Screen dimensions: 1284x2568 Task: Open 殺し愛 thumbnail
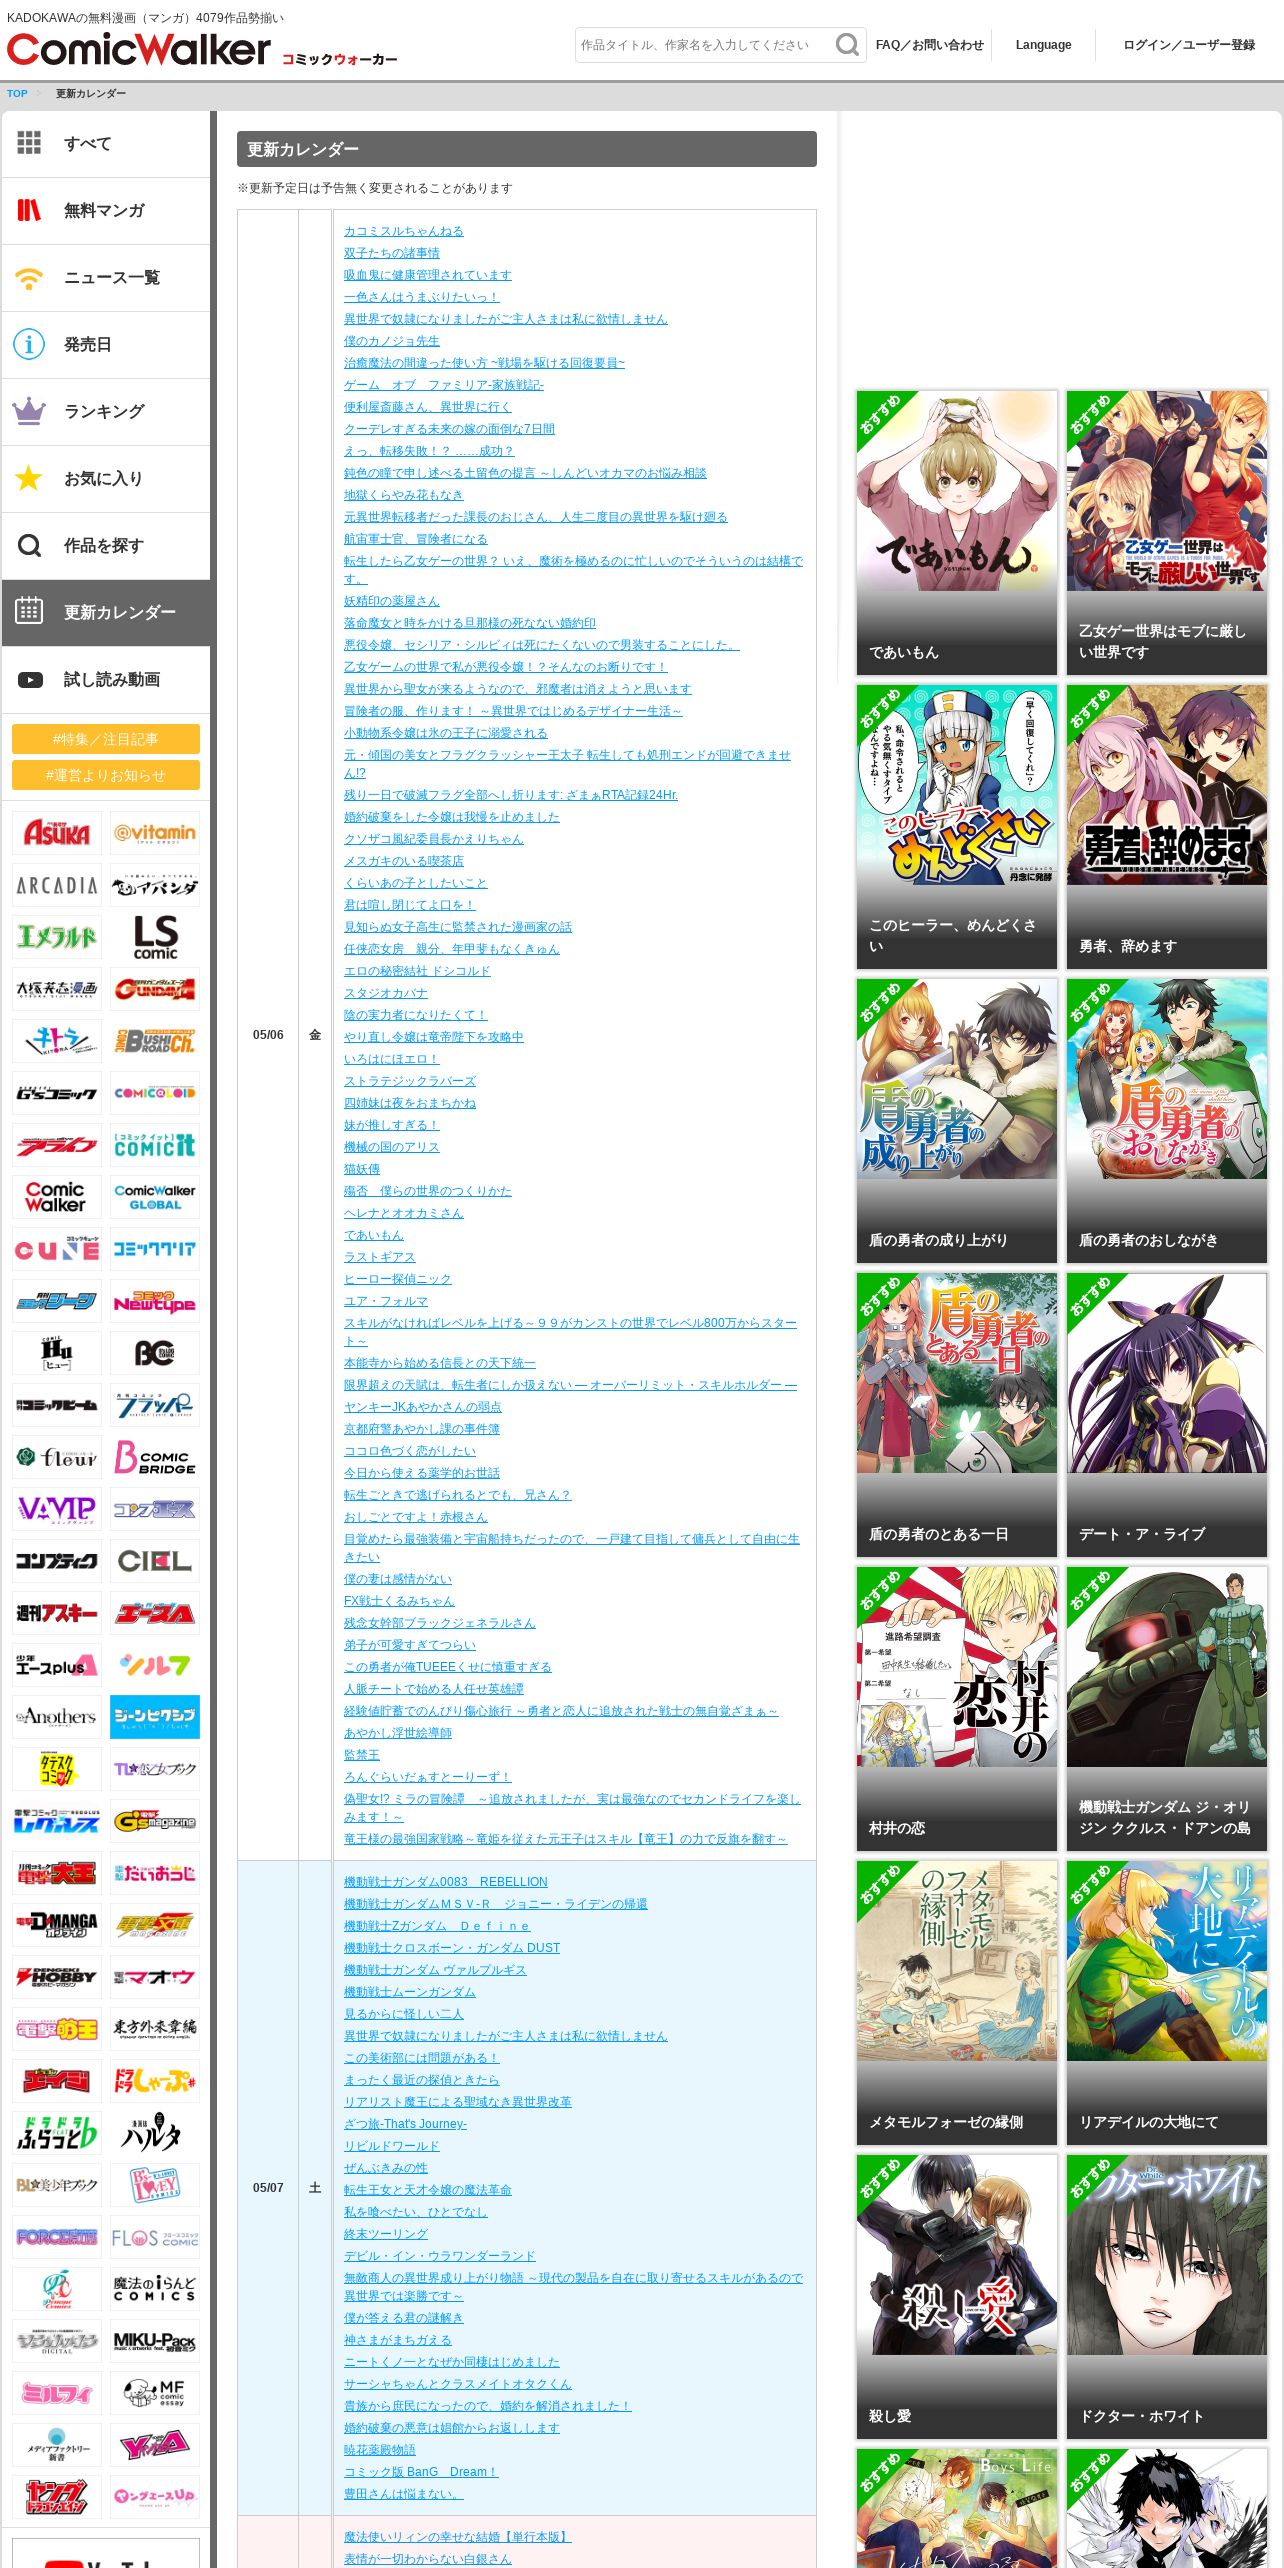tap(957, 2296)
